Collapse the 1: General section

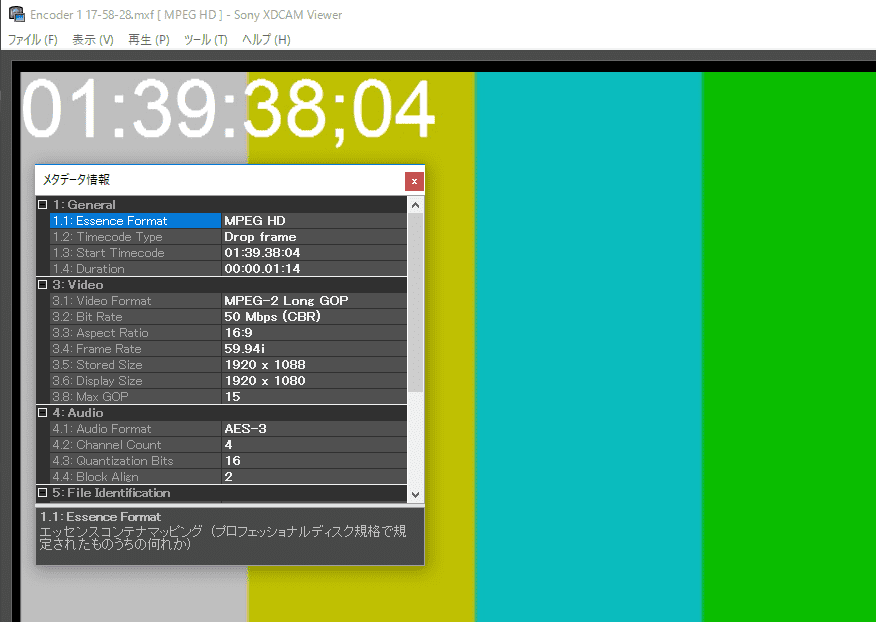click(x=42, y=205)
